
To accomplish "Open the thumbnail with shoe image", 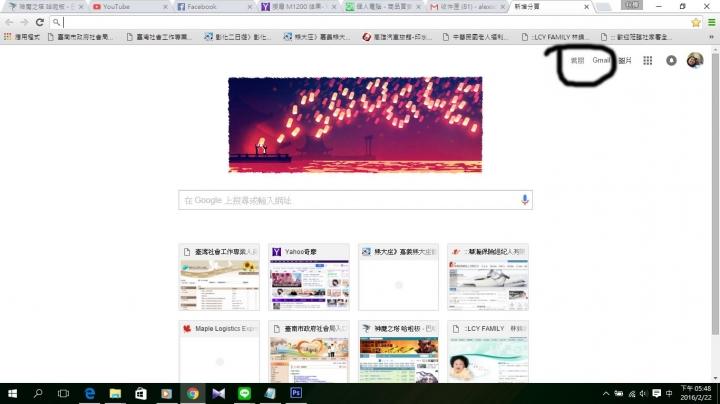I will tap(488, 277).
